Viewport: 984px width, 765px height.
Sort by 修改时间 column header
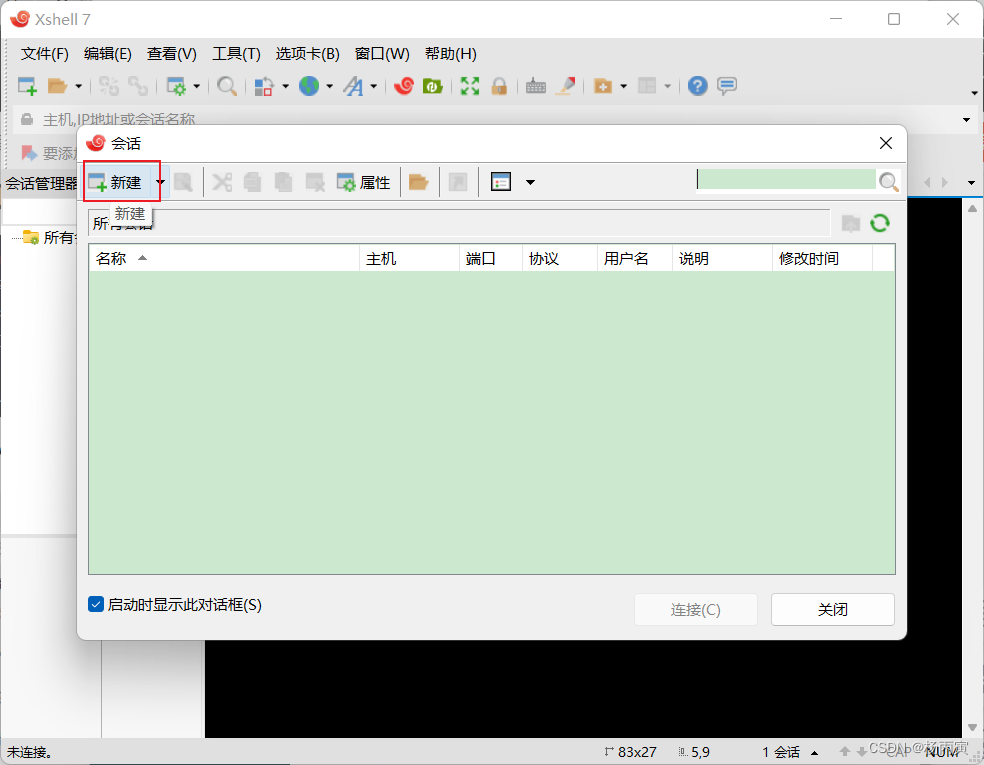pyautogui.click(x=822, y=259)
